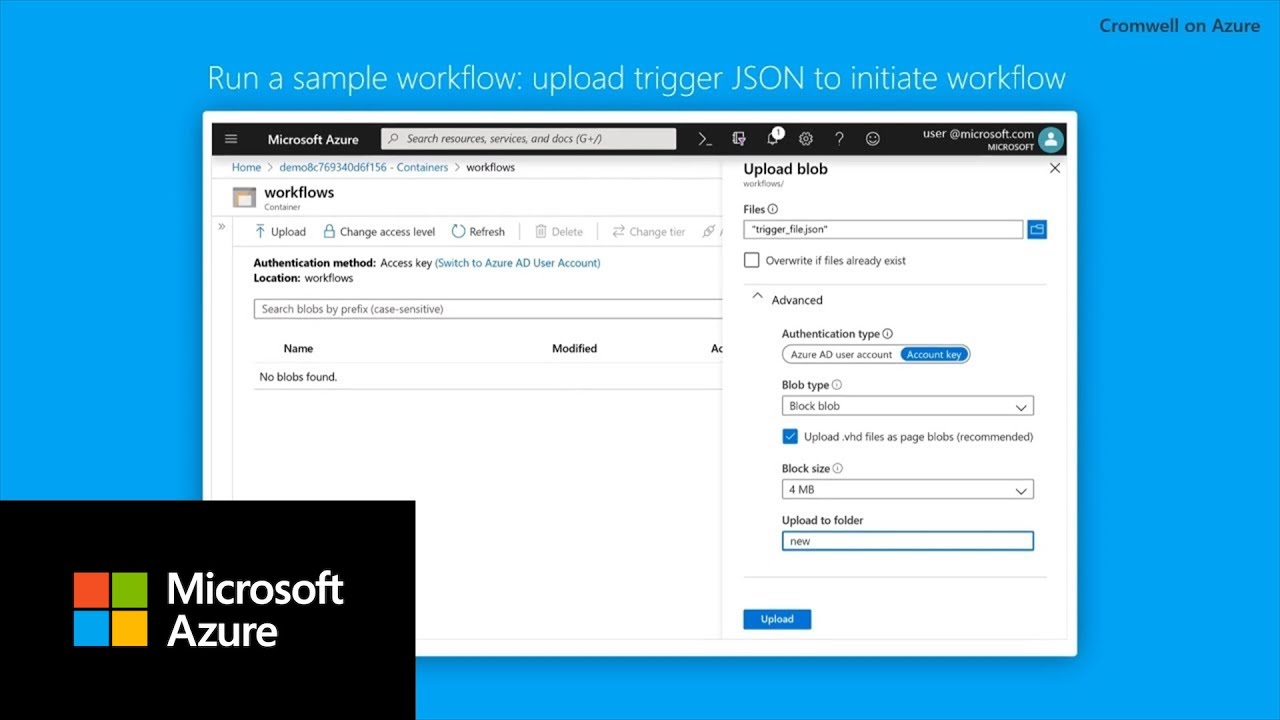Screen dimensions: 1280x720
Task: Open the Block size dropdown
Action: [908, 490]
